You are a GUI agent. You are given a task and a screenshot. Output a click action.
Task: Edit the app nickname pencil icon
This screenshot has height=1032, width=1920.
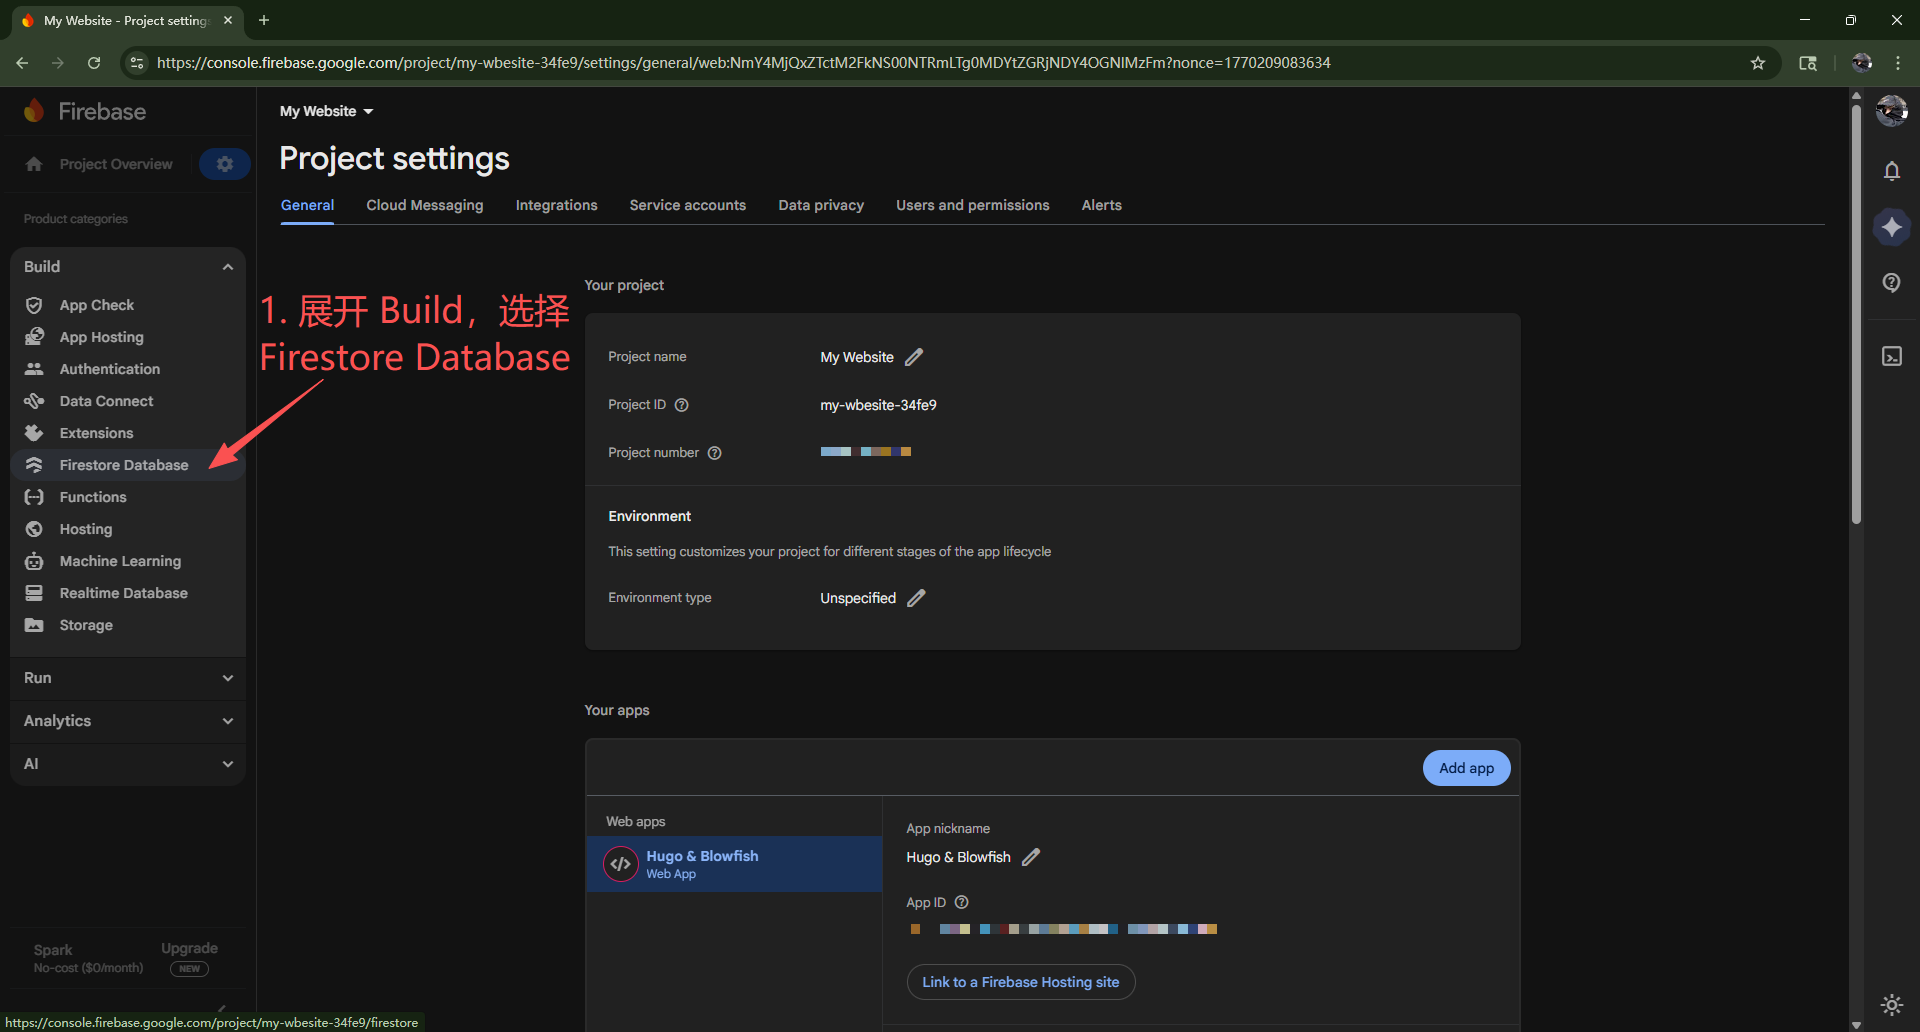[x=1031, y=857]
